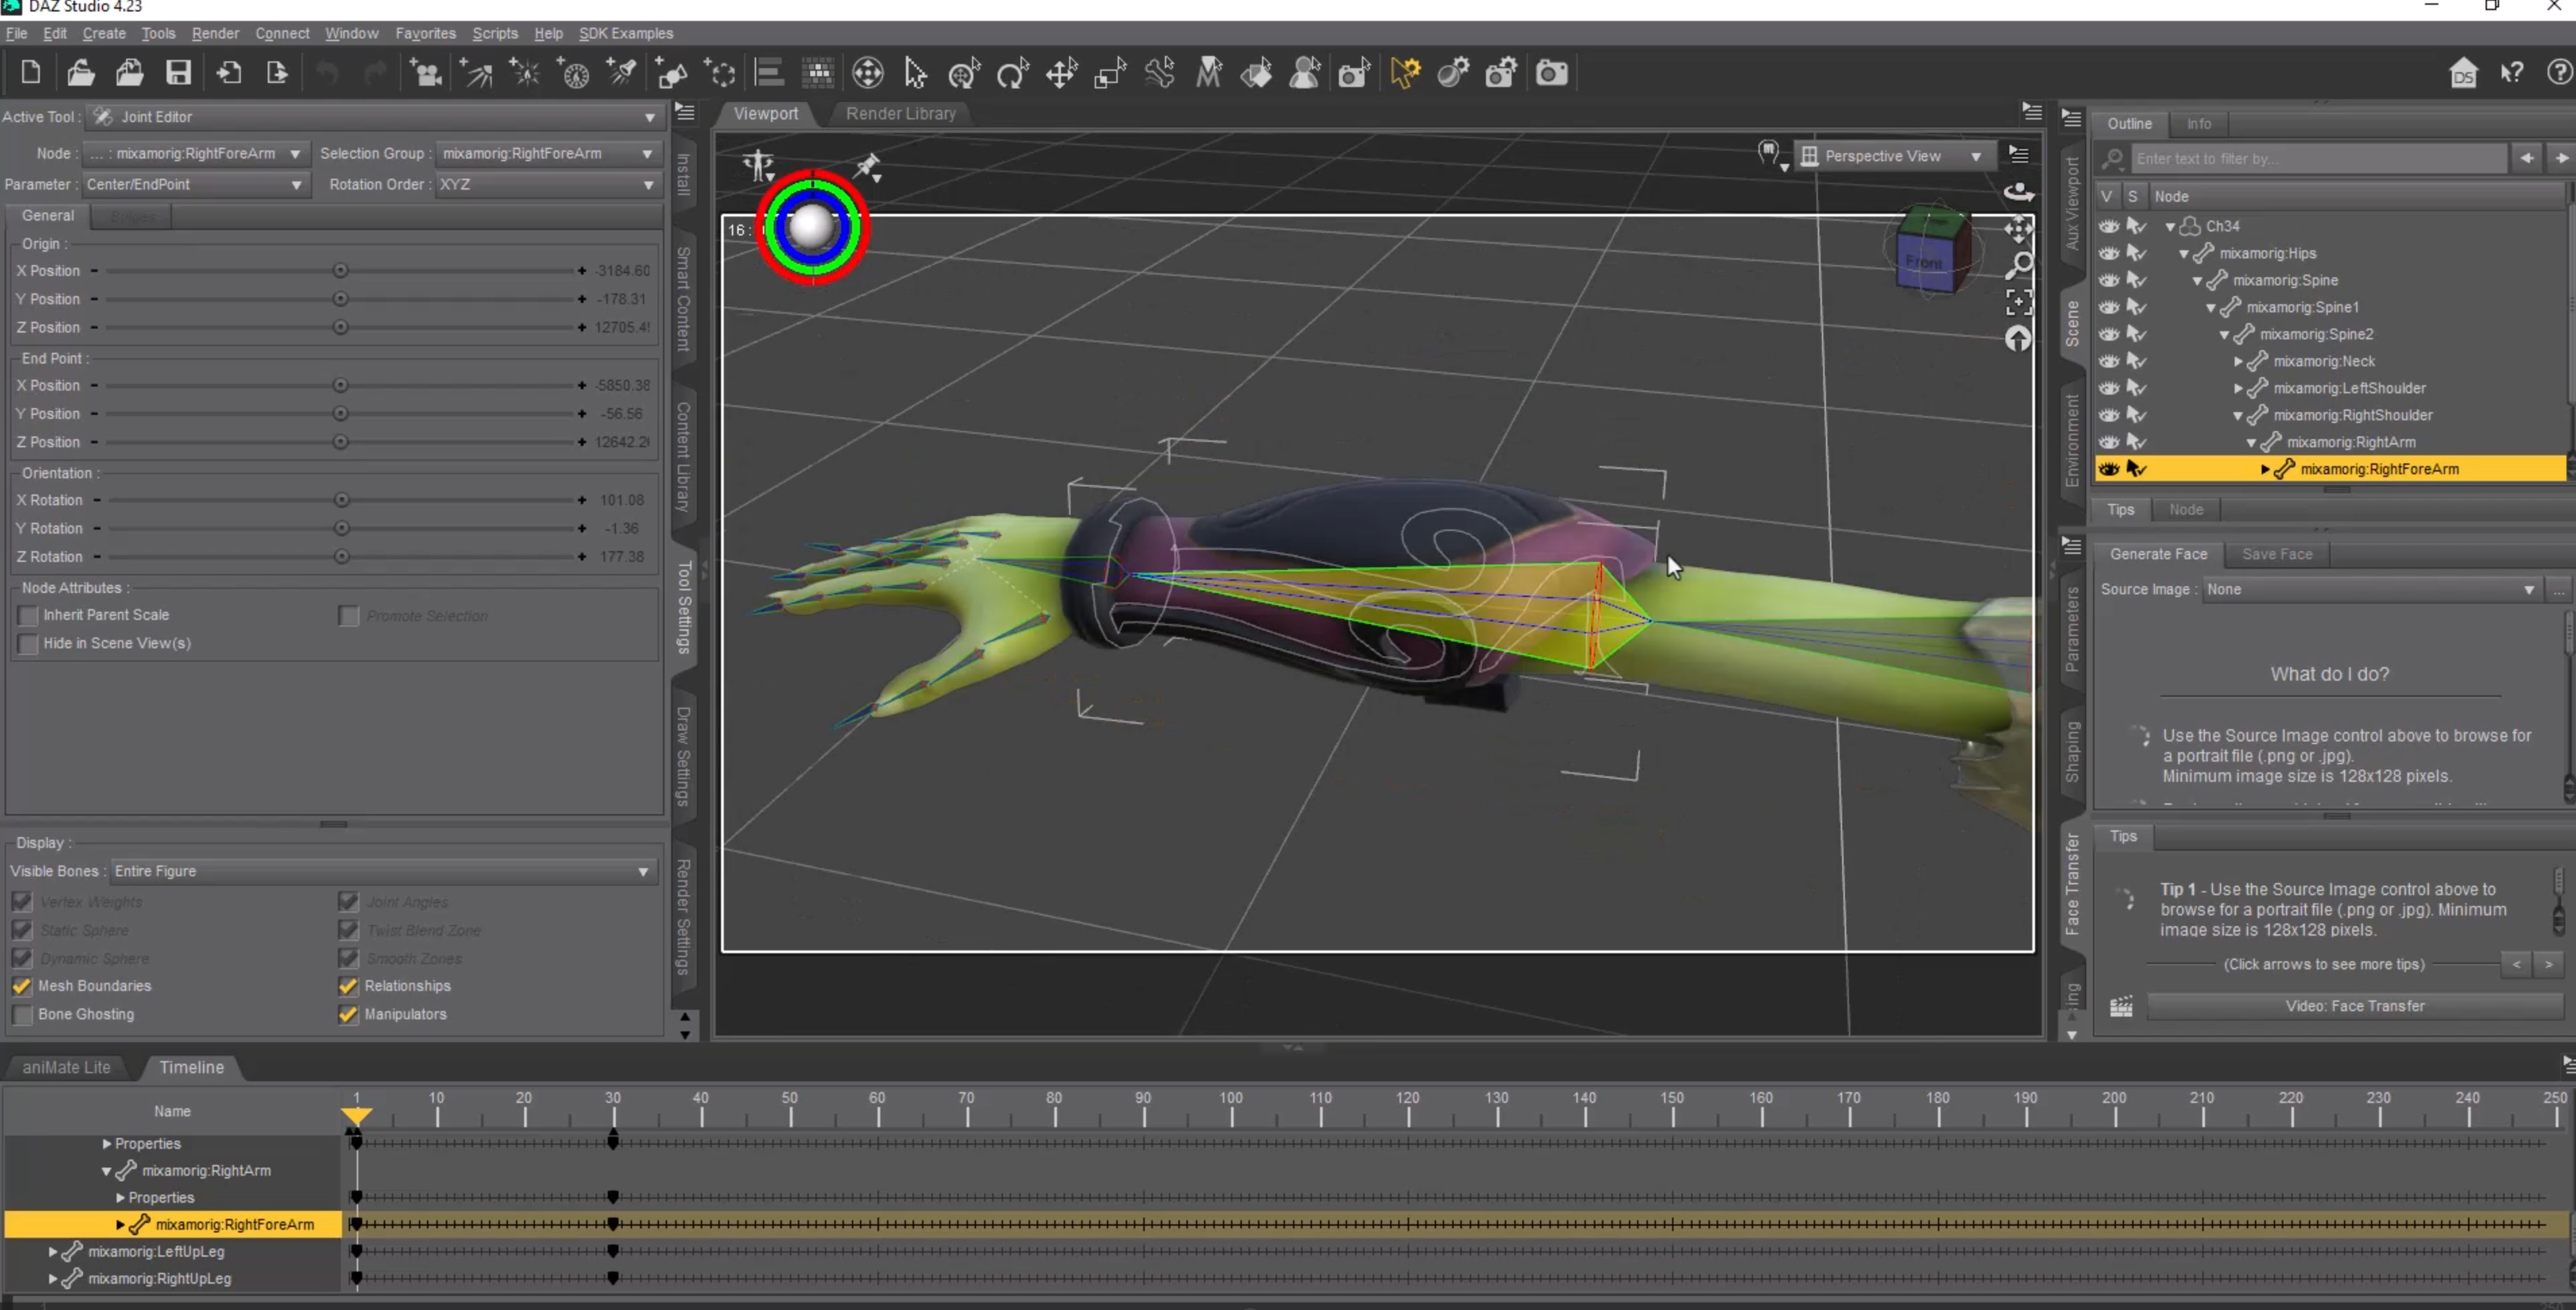Create a new spotlight from toolbar
The height and width of the screenshot is (1310, 2576).
(621, 73)
